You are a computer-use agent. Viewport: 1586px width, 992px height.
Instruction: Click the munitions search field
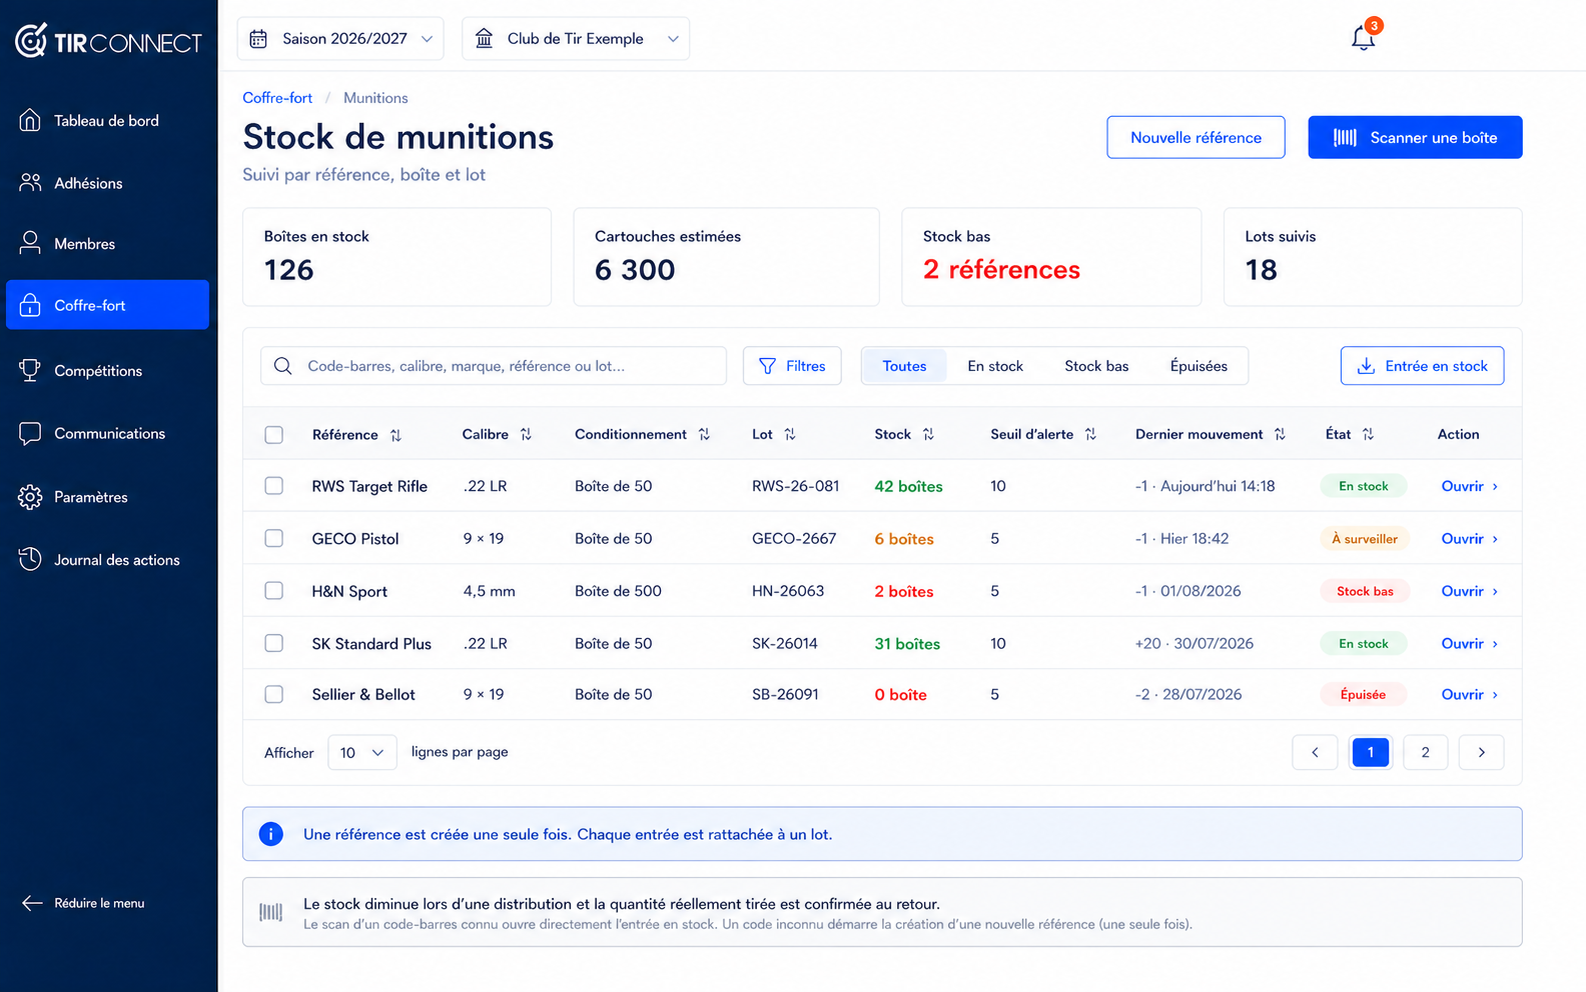(494, 366)
